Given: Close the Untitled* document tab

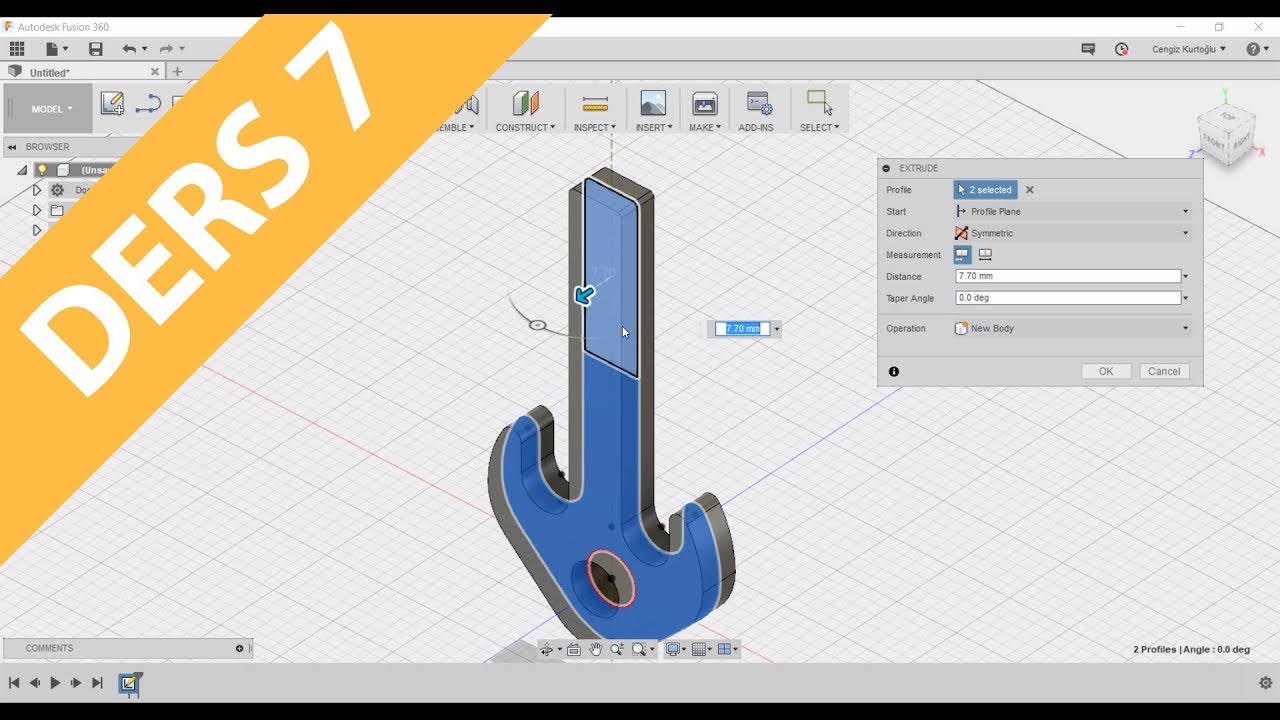Looking at the screenshot, I should [155, 72].
